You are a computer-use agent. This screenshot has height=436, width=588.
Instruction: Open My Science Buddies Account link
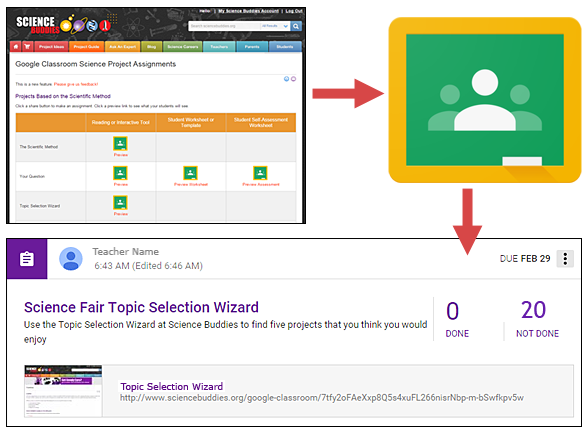click(x=249, y=11)
